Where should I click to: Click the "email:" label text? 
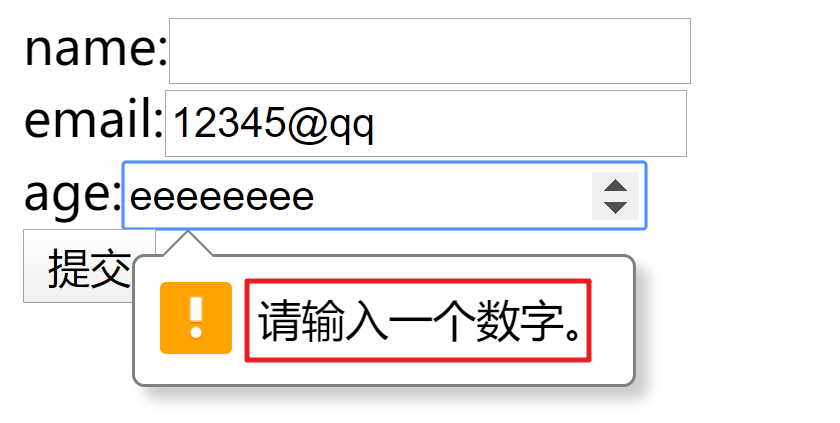point(94,119)
